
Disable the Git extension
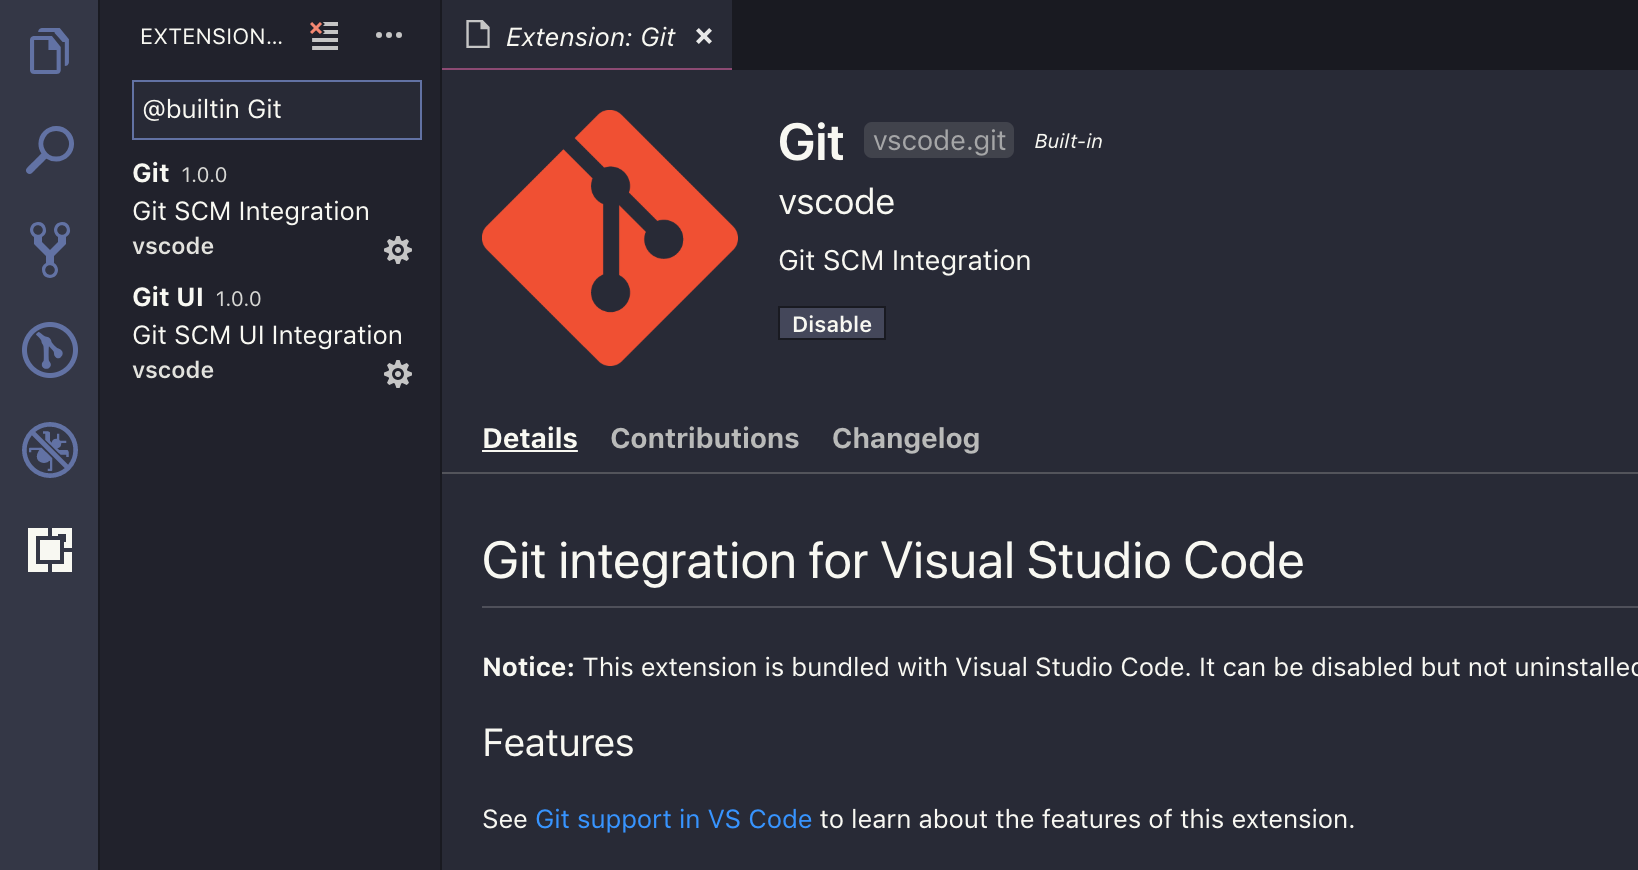pos(831,324)
